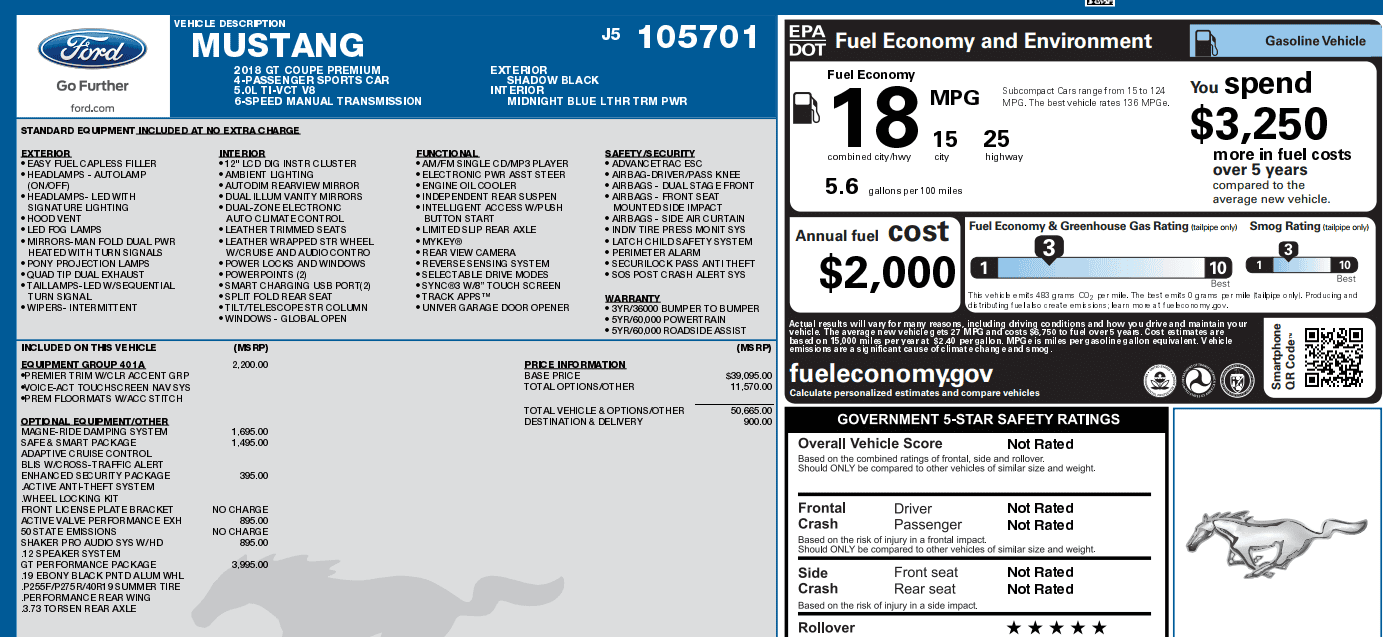Screen dimensions: 1383x637
Task: Click Not Rated in the Driver row
Action: (1040, 508)
